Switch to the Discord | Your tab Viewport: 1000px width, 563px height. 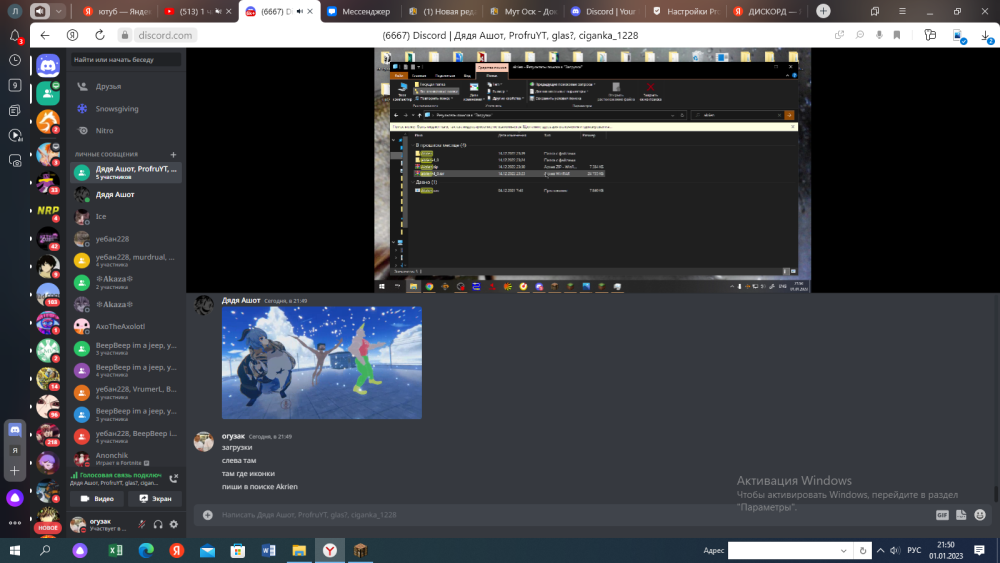tap(605, 11)
